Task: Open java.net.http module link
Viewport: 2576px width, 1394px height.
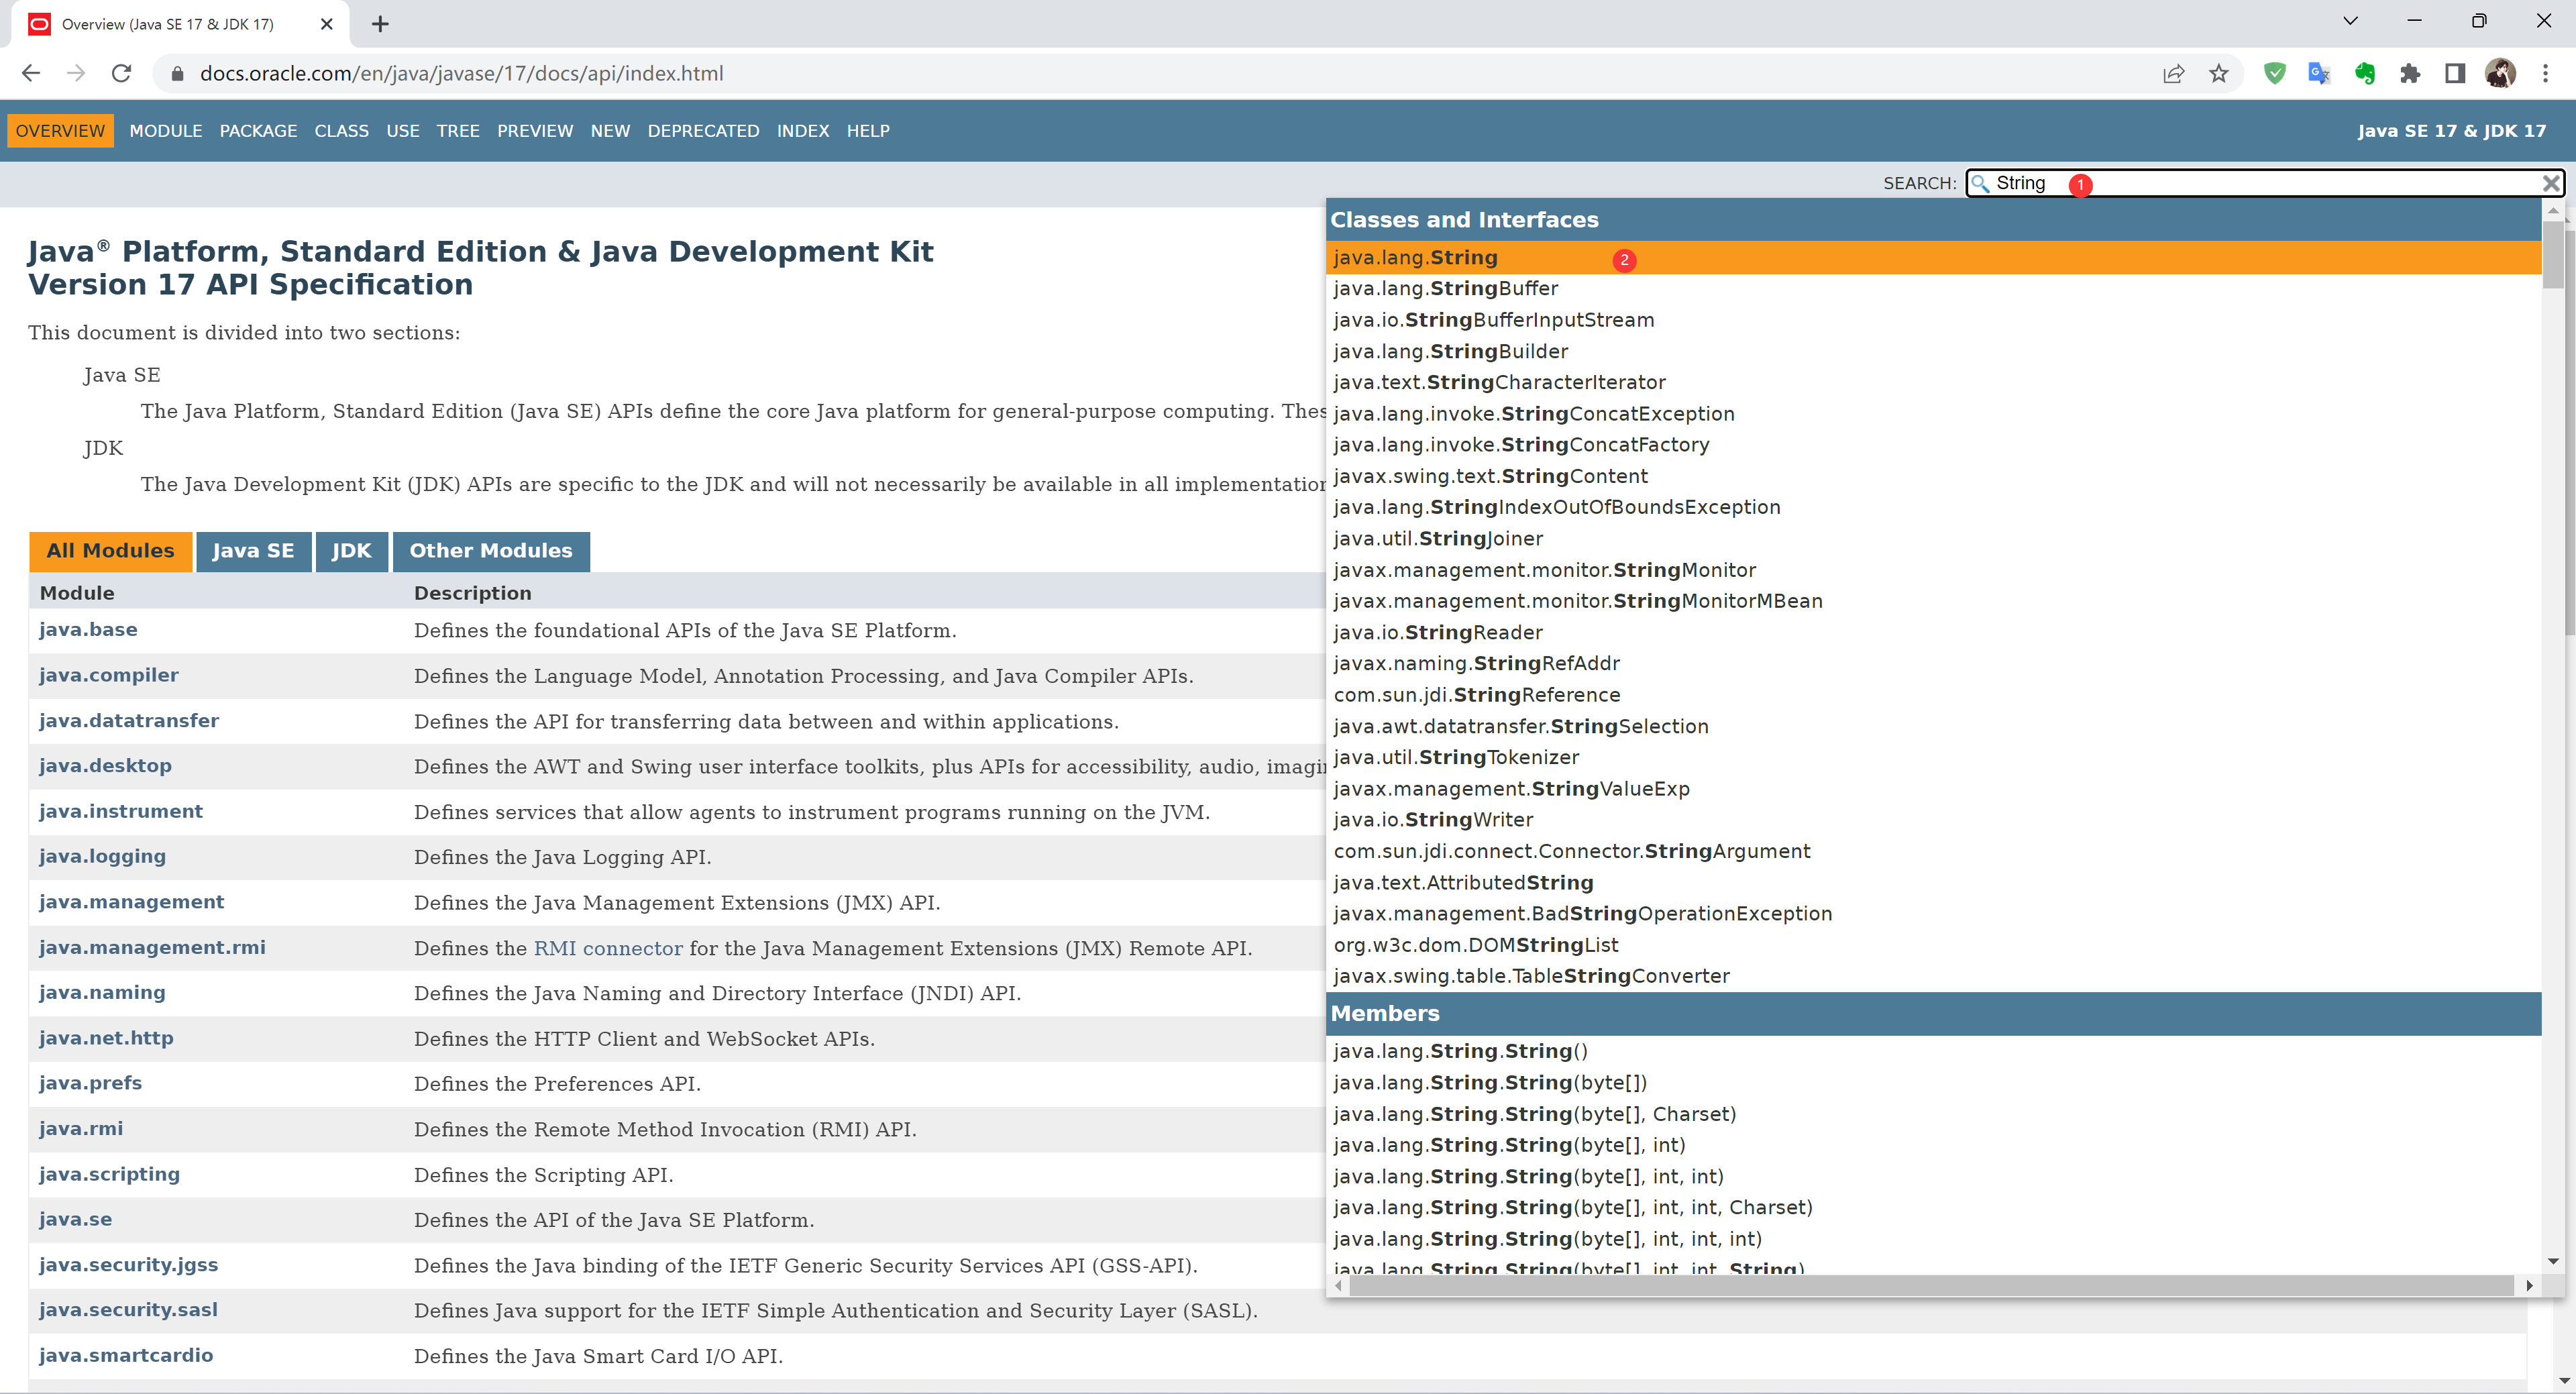Action: click(x=106, y=1038)
